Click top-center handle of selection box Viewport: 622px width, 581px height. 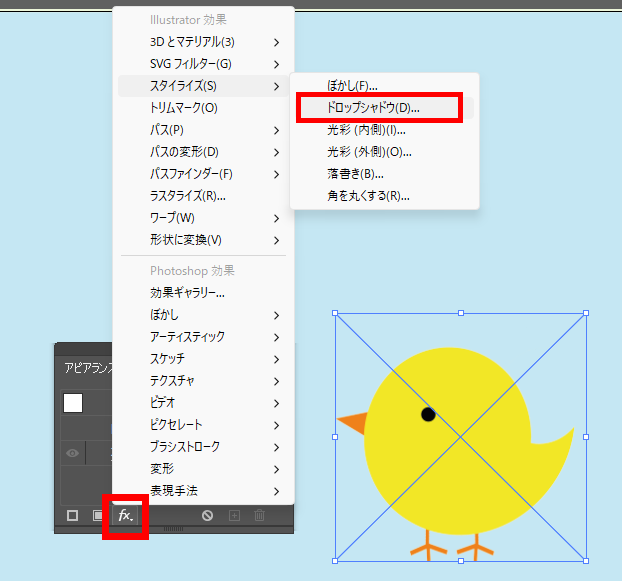pyautogui.click(x=461, y=313)
